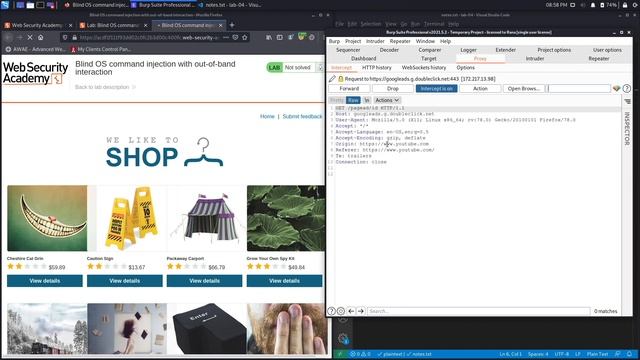View details of Cheshire Cat Grin
This screenshot has width=640, height=360.
click(x=44, y=281)
